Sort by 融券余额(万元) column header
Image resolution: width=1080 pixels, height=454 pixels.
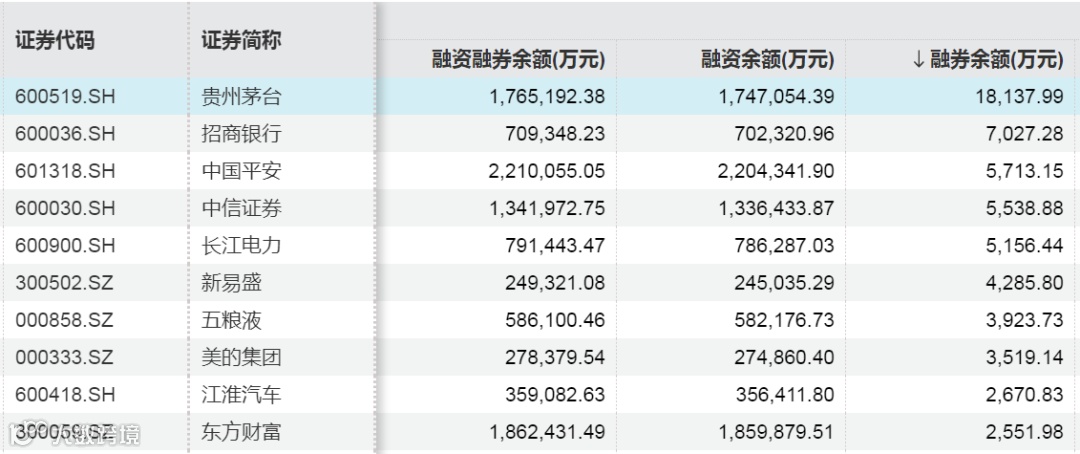(x=996, y=60)
